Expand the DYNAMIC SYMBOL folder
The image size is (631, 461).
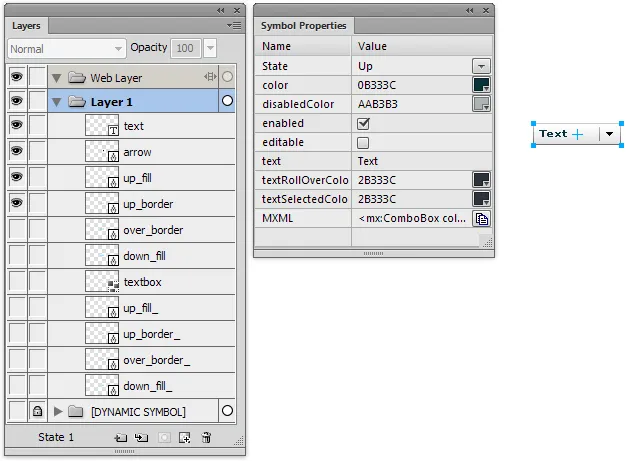(x=58, y=411)
